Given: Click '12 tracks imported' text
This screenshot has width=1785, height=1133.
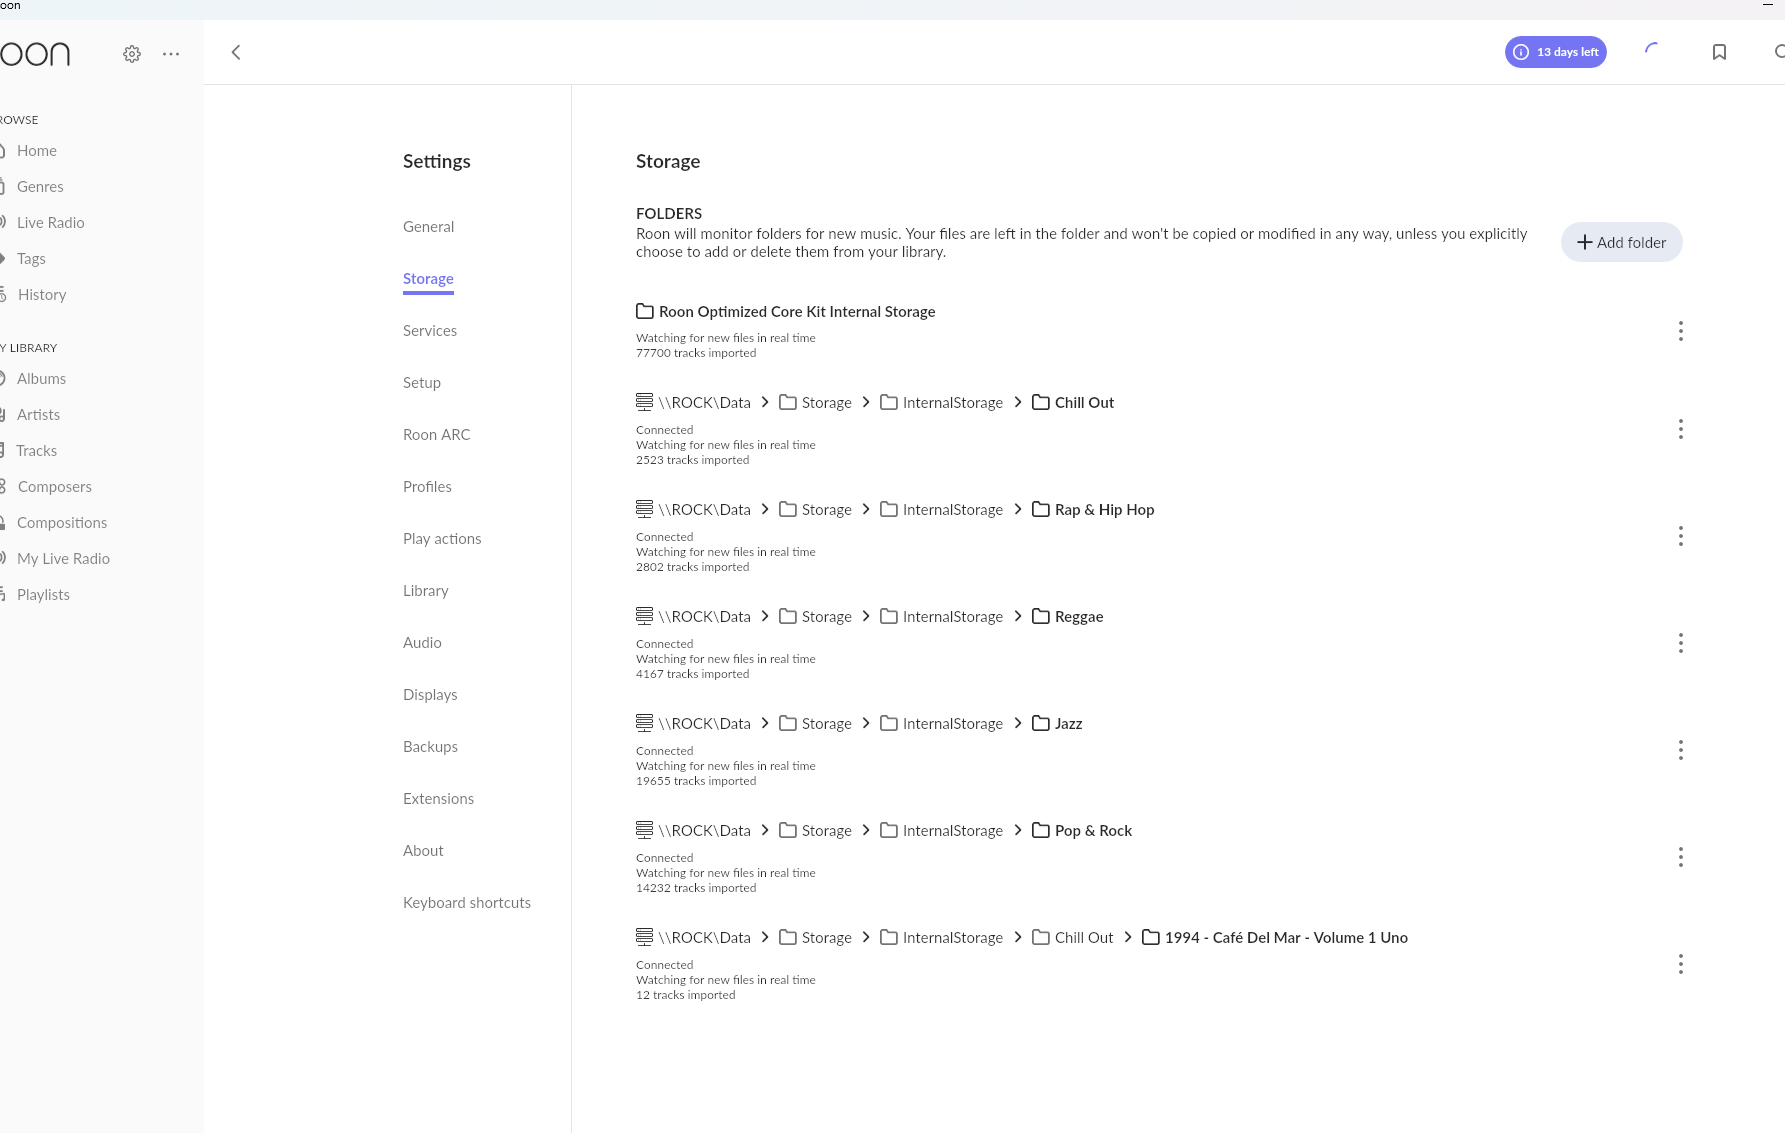Looking at the screenshot, I should click(x=685, y=995).
